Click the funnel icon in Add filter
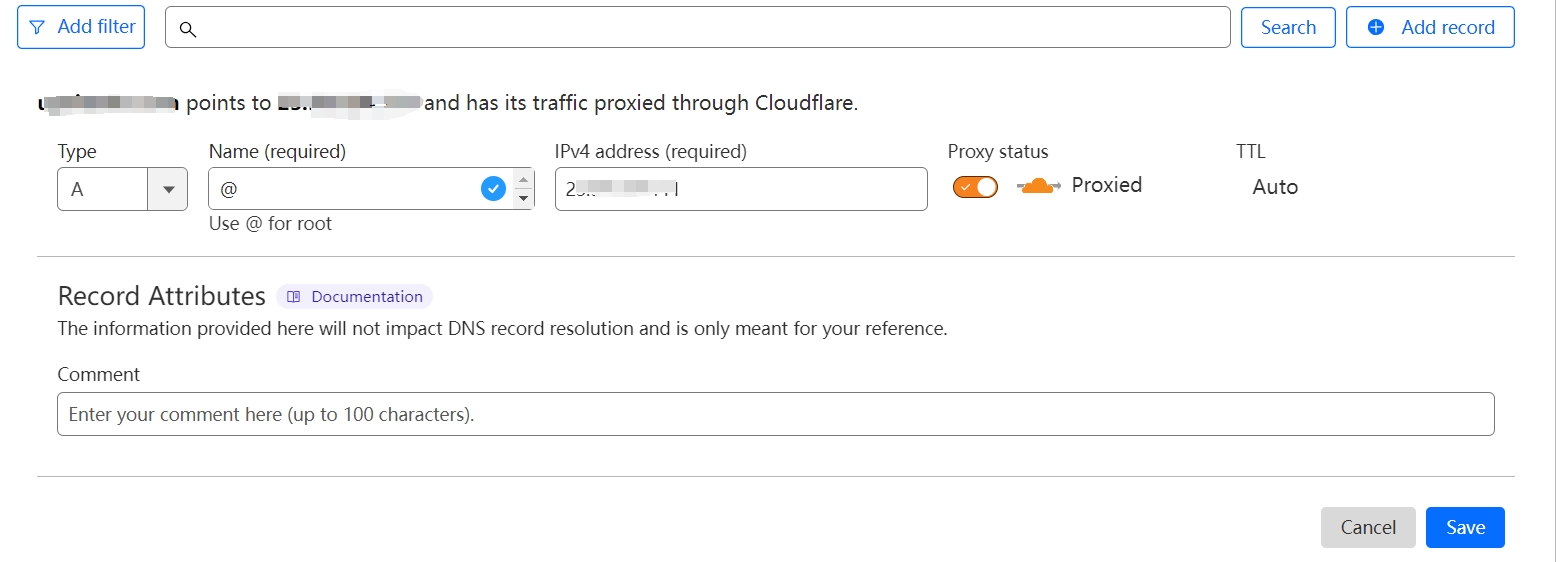 37,28
